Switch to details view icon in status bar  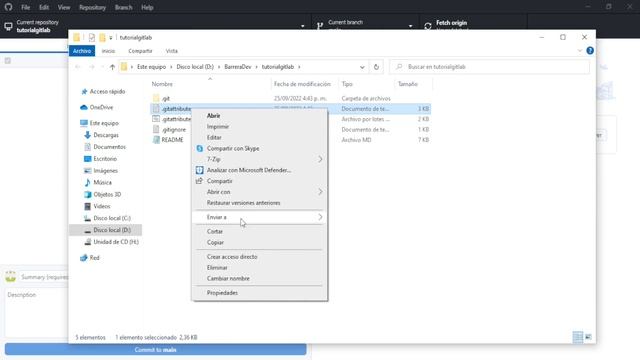[x=578, y=337]
